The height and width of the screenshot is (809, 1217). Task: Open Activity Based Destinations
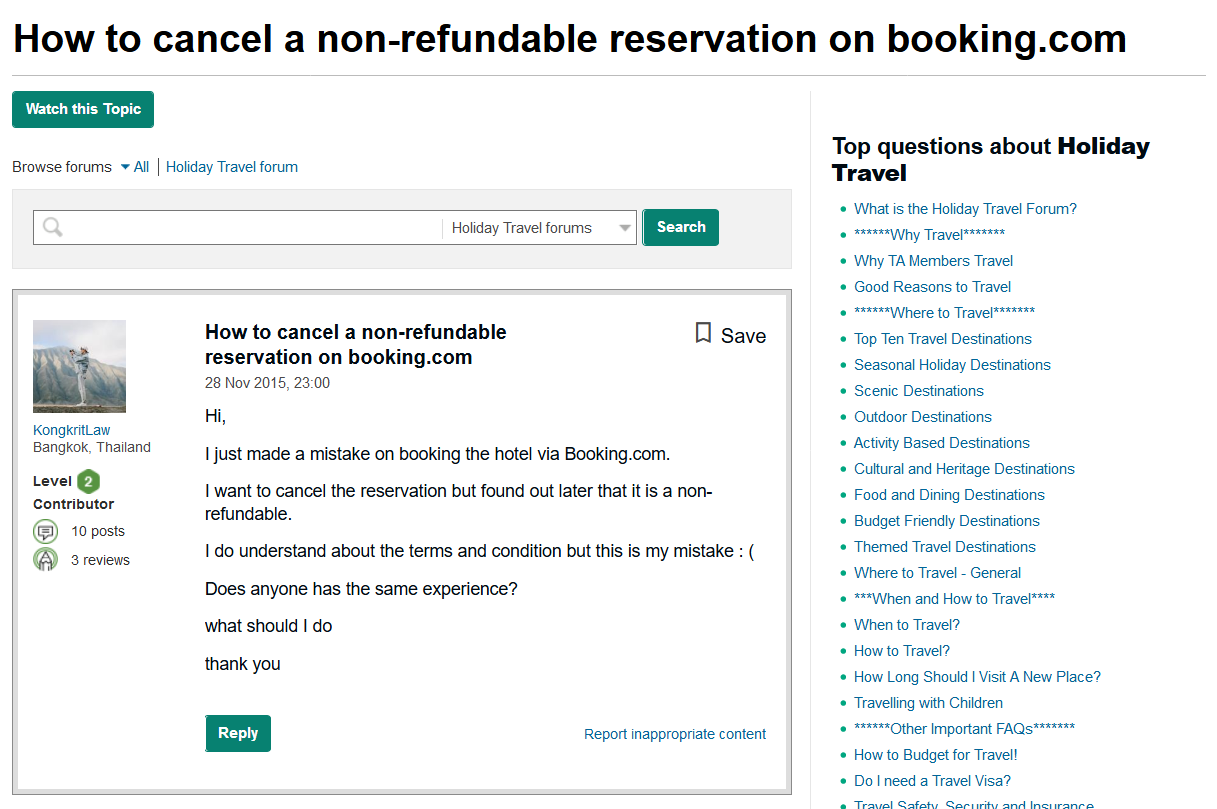[942, 443]
